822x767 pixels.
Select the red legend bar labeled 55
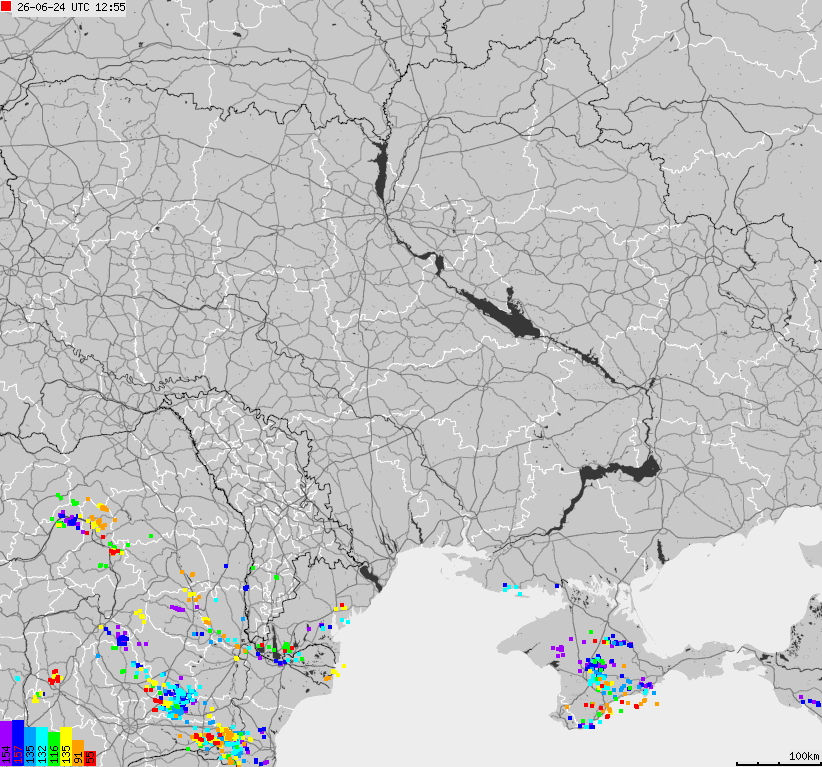(x=90, y=759)
